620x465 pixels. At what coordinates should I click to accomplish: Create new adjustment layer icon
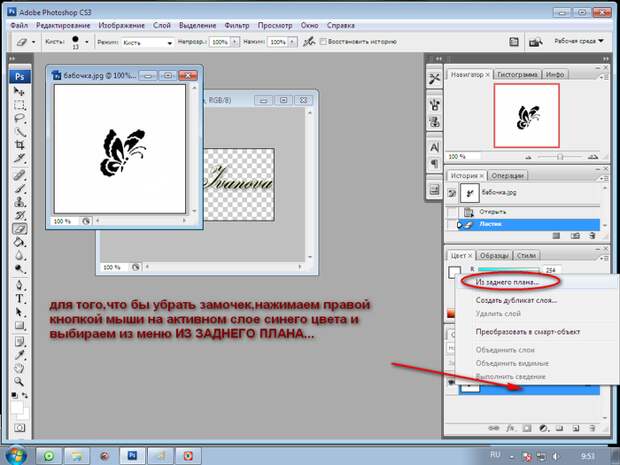[543, 428]
